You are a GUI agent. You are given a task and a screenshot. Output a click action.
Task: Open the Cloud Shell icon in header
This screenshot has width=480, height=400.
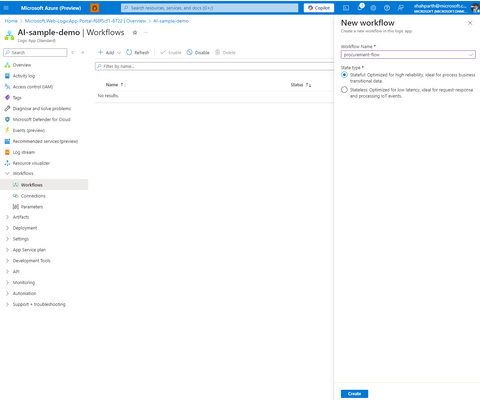point(346,8)
